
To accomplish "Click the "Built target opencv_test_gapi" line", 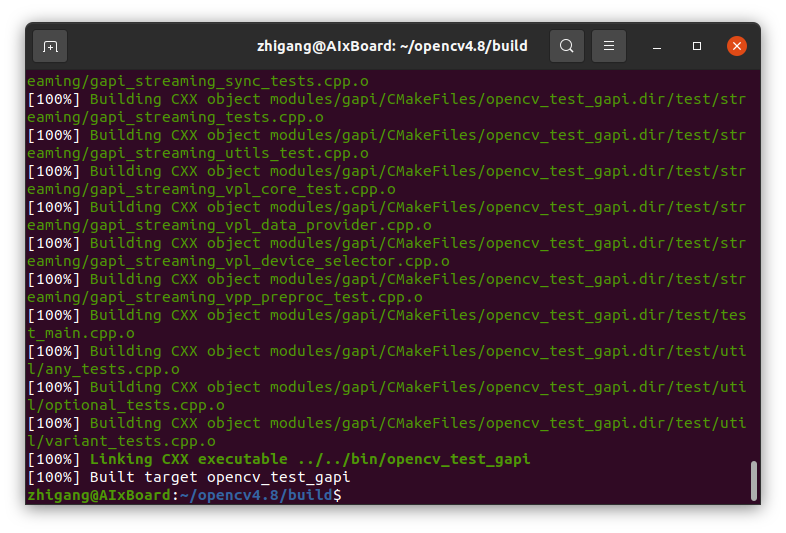I will pyautogui.click(x=220, y=477).
